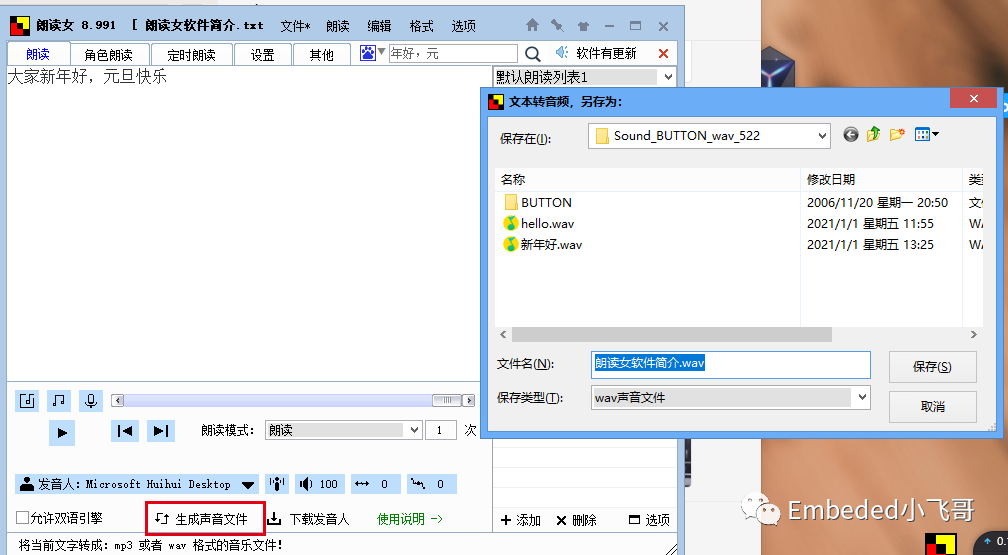The width and height of the screenshot is (1008, 555).
Task: Go back with the save dialog back arrow
Action: click(x=850, y=134)
